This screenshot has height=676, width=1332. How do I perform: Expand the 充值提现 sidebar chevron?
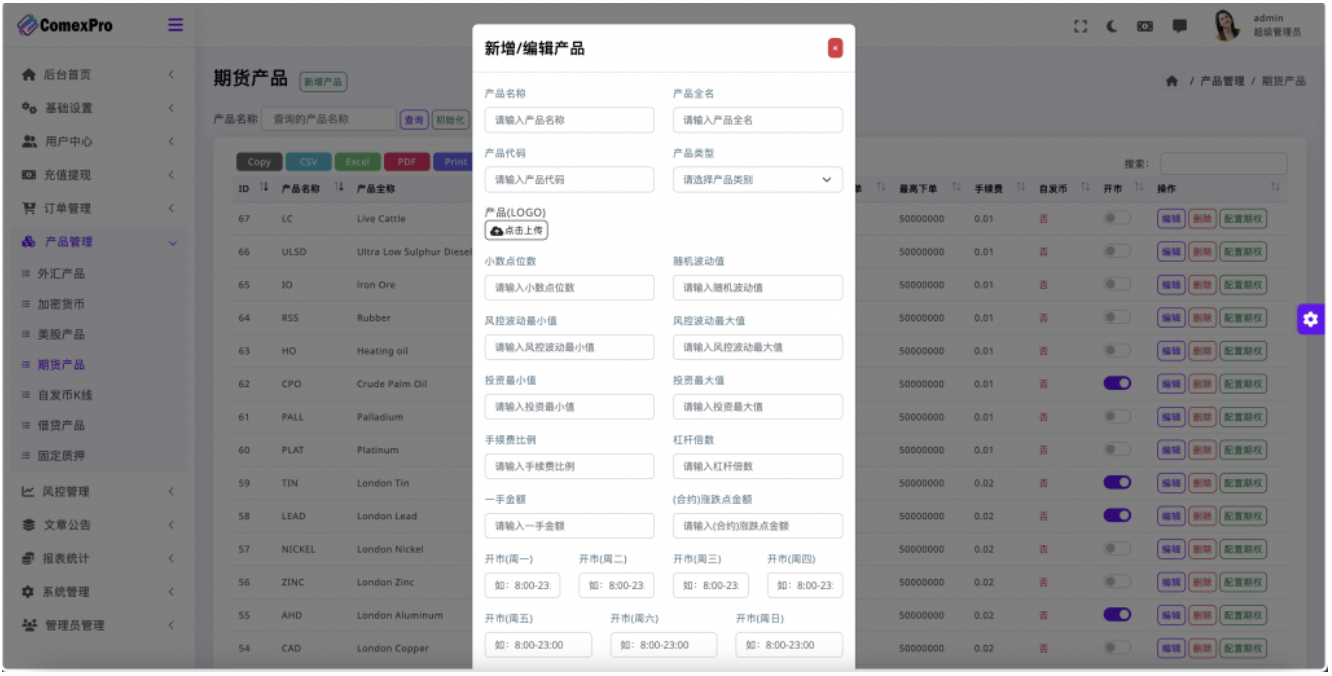(171, 175)
